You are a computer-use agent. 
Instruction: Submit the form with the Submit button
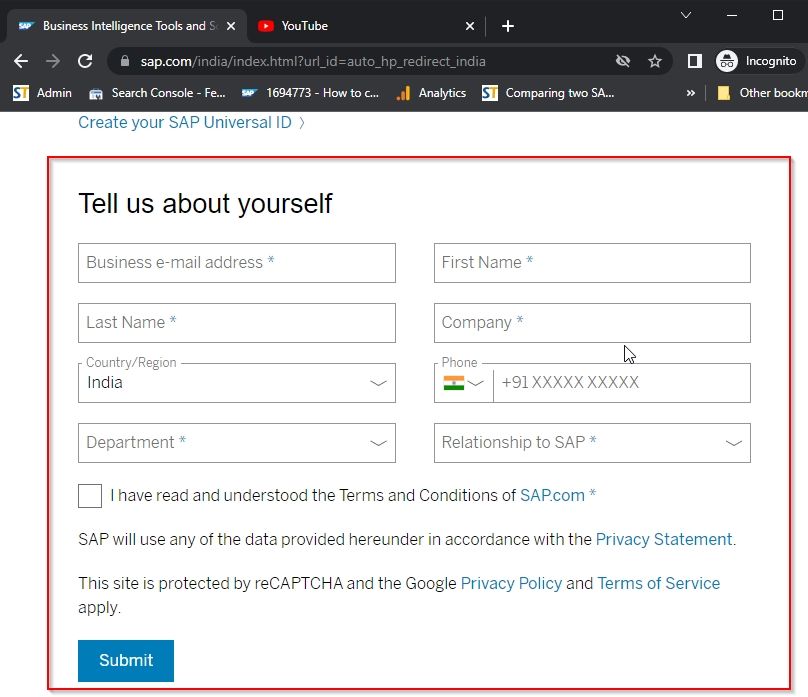point(126,660)
